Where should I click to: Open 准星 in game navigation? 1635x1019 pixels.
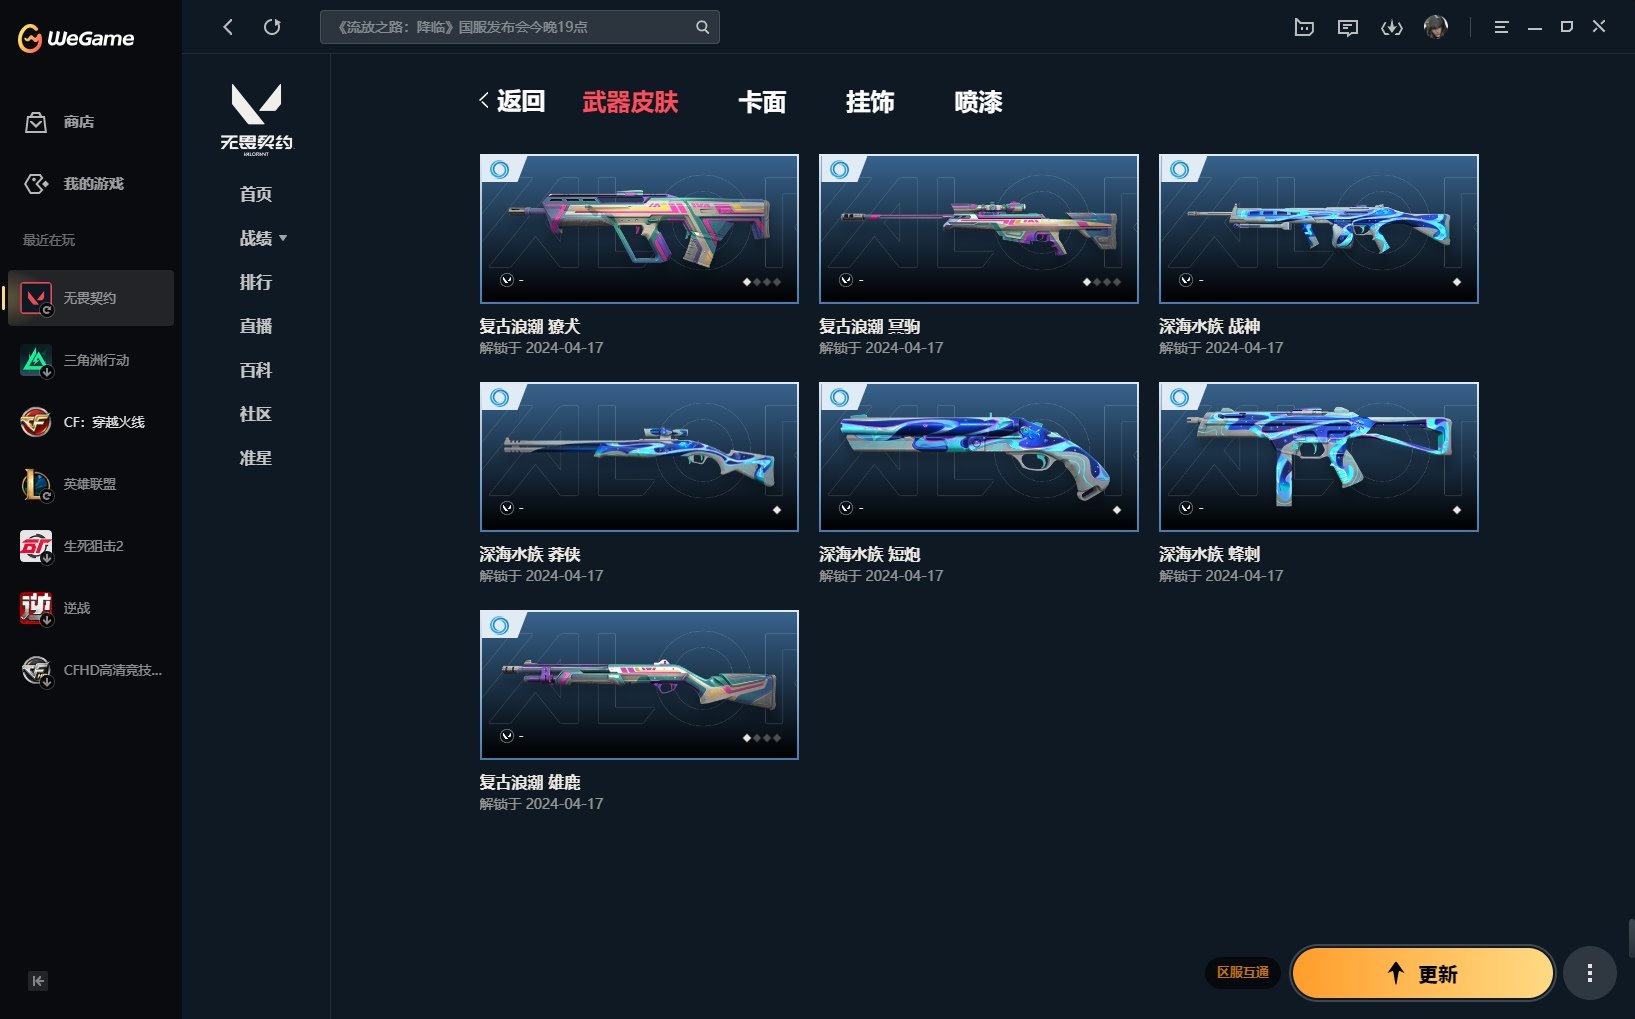256,458
